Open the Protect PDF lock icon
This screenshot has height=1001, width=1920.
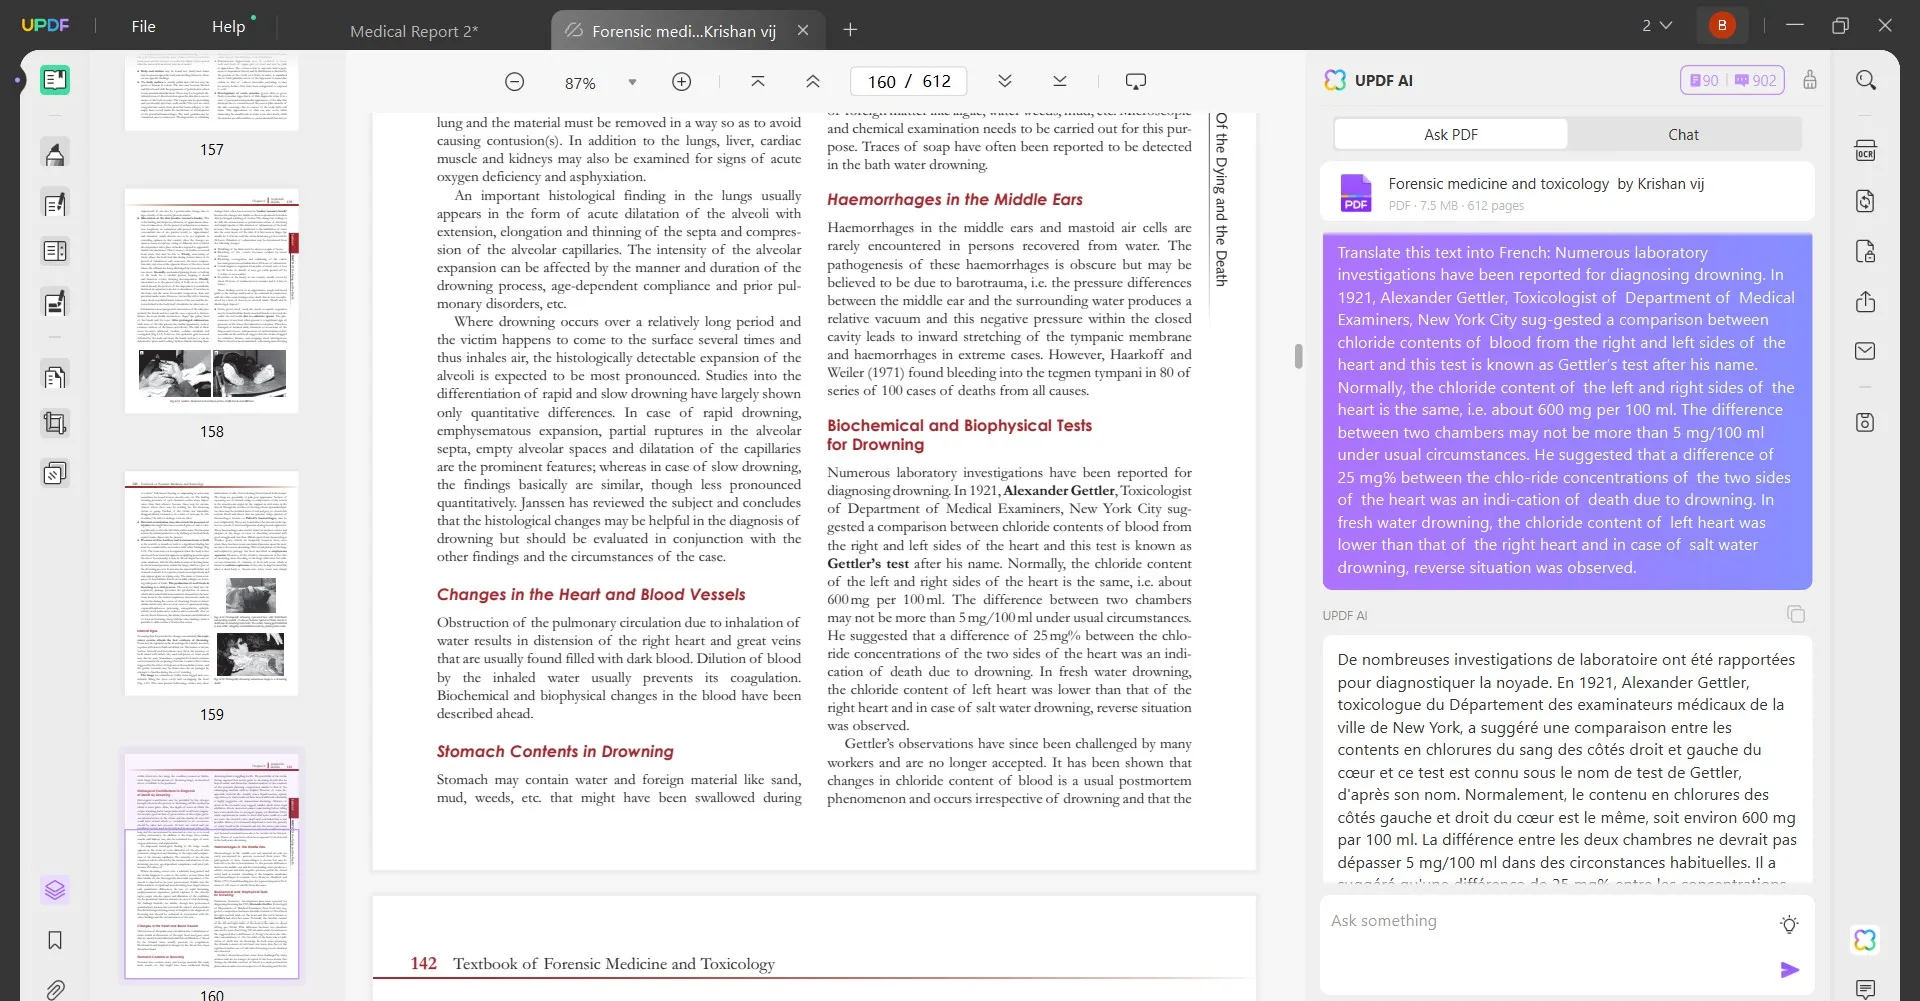click(1866, 251)
